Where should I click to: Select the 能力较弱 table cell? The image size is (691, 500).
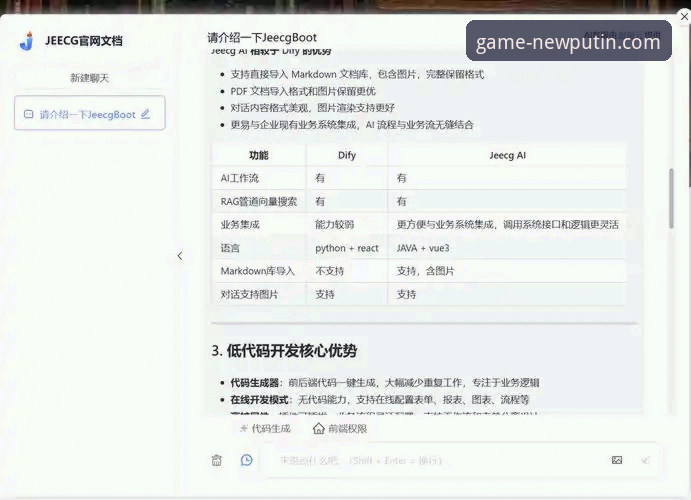pyautogui.click(x=347, y=225)
